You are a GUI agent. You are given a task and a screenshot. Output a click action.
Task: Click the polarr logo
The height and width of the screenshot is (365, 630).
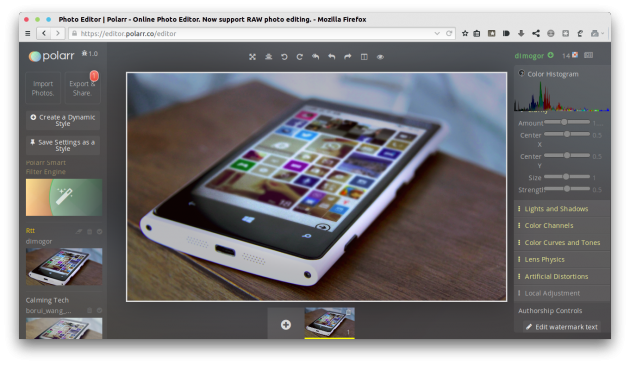click(x=51, y=56)
